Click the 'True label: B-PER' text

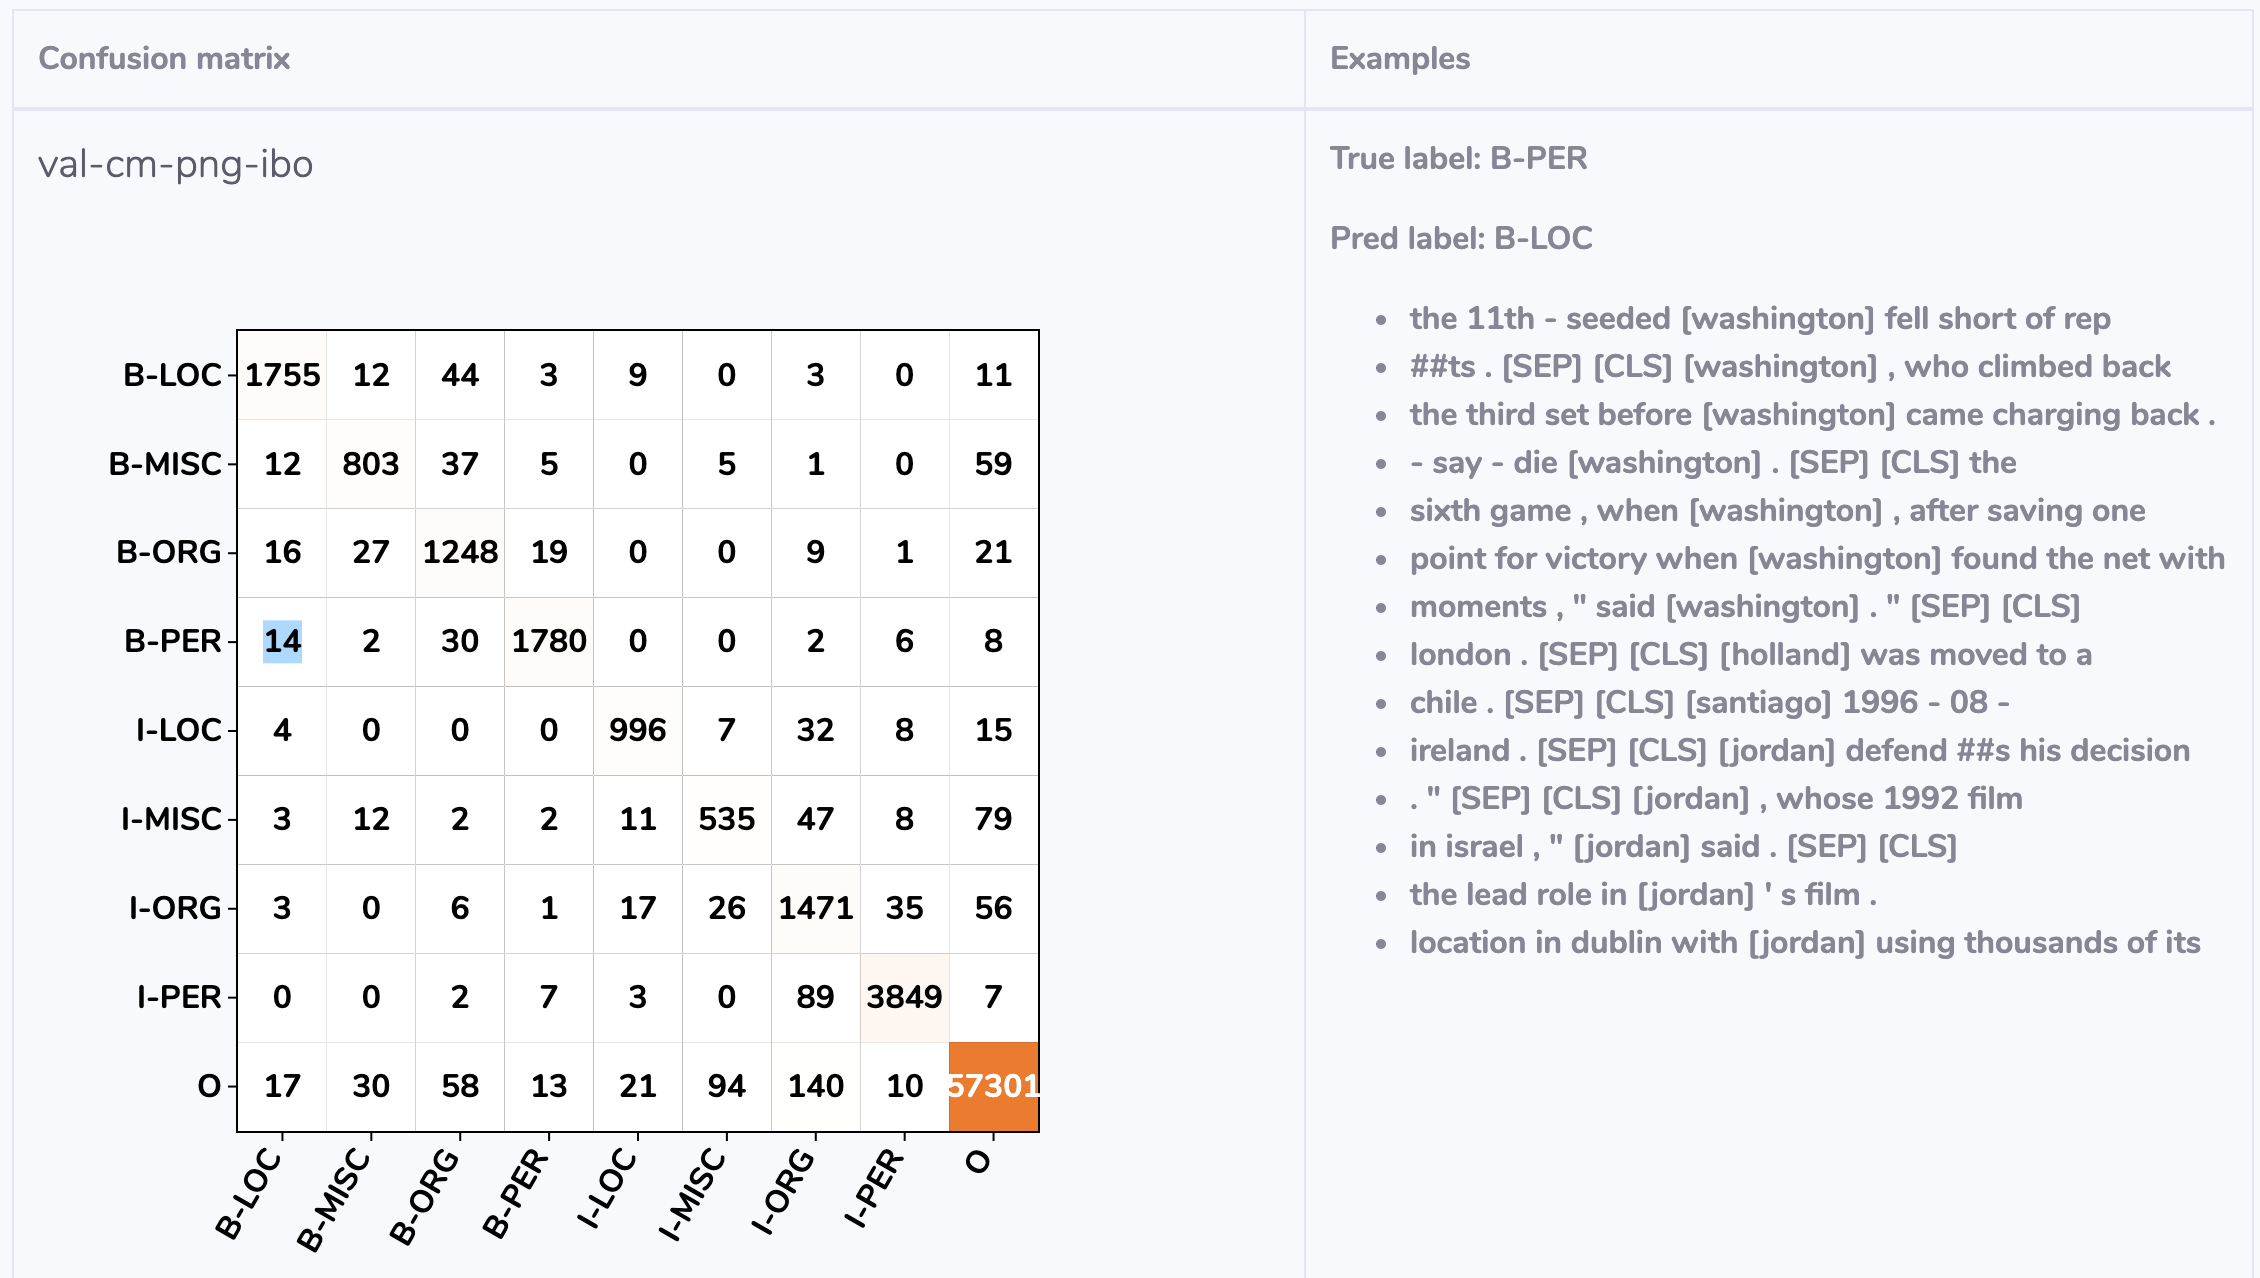coord(1458,158)
